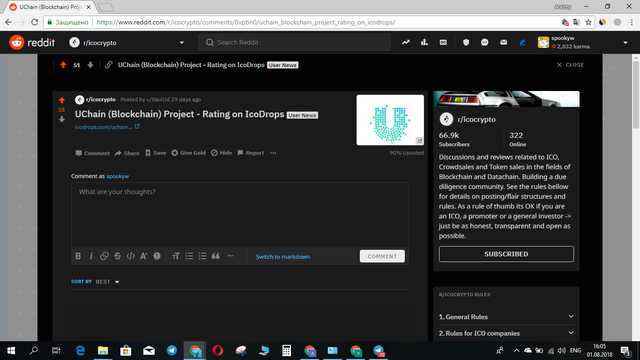The width and height of the screenshot is (640, 360).
Task: Open r/icocrypto in the sidebar card
Action: tap(476, 120)
